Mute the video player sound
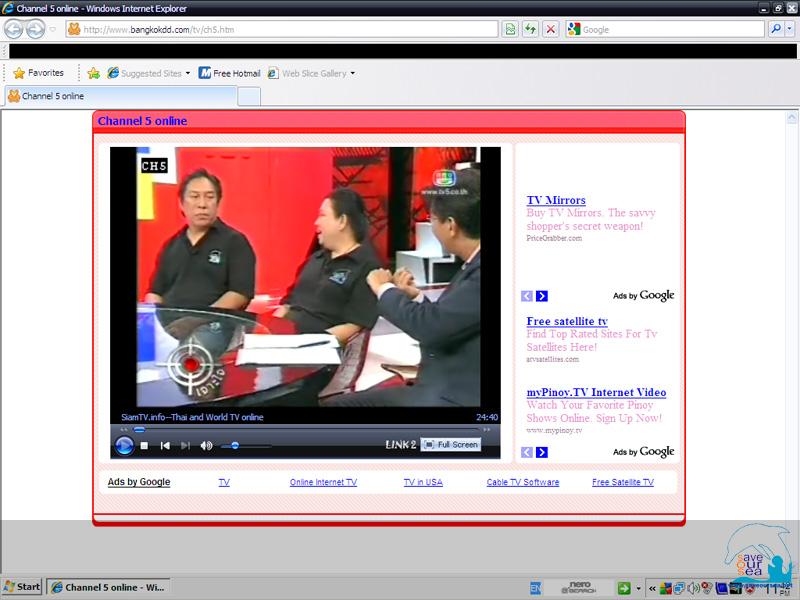 [x=206, y=445]
